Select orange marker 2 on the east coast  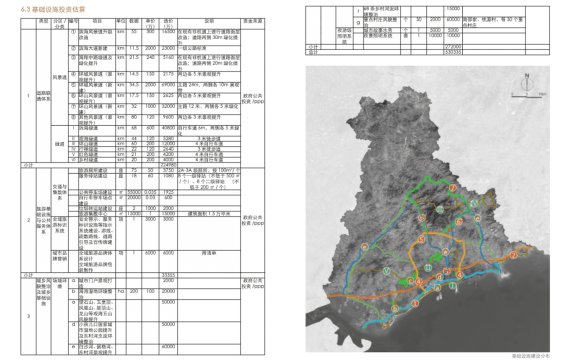513,255
